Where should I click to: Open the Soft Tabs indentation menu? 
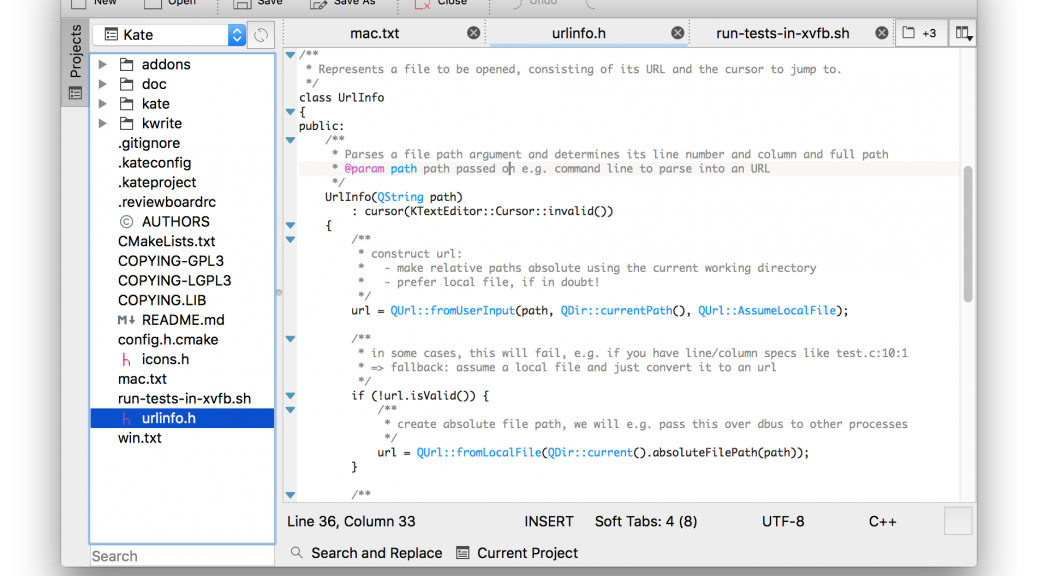(x=646, y=521)
